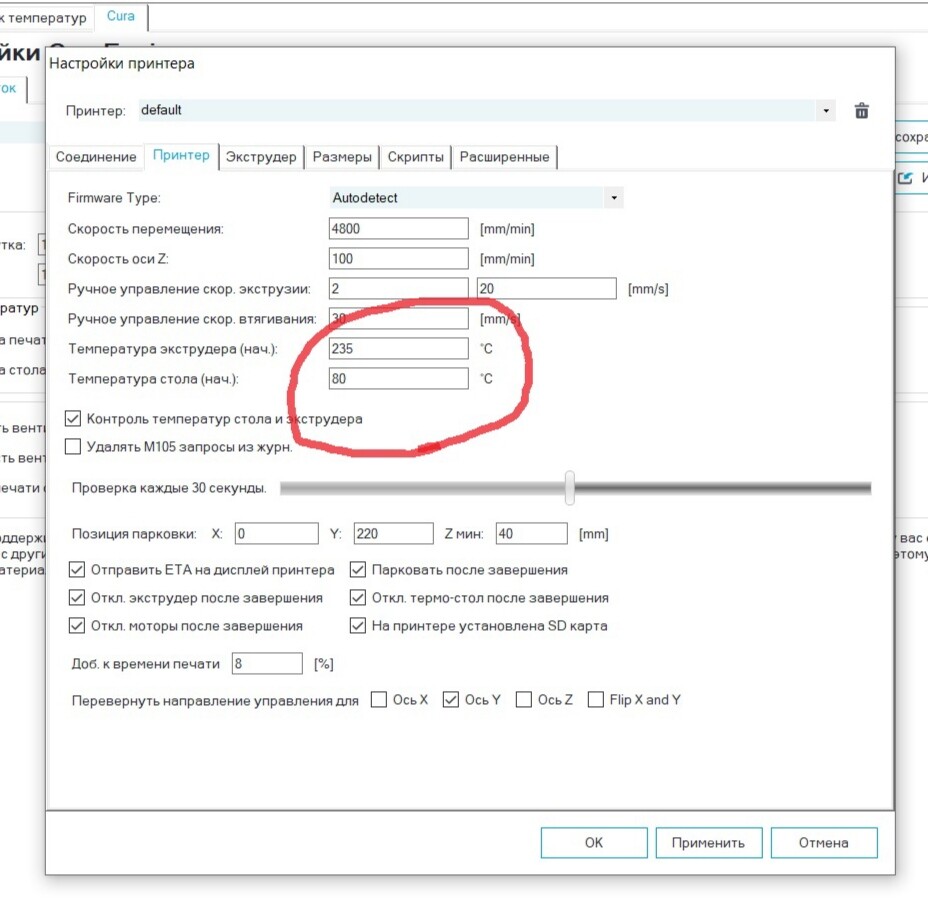
Task: Click the bed temperature field 80
Action: [x=398, y=379]
